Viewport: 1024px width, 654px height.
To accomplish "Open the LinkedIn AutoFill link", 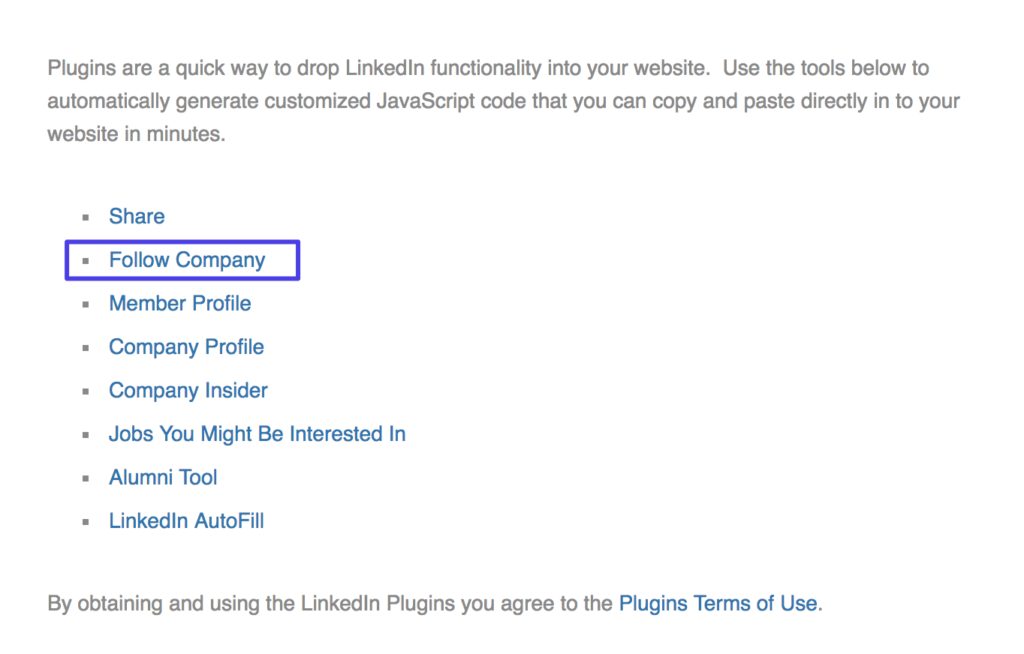I will (x=186, y=521).
